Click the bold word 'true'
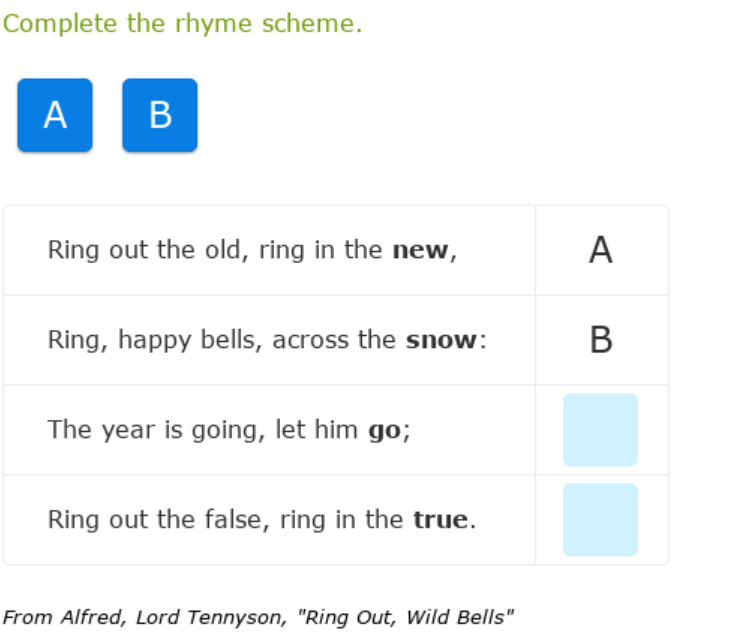730x643 pixels. pos(440,521)
